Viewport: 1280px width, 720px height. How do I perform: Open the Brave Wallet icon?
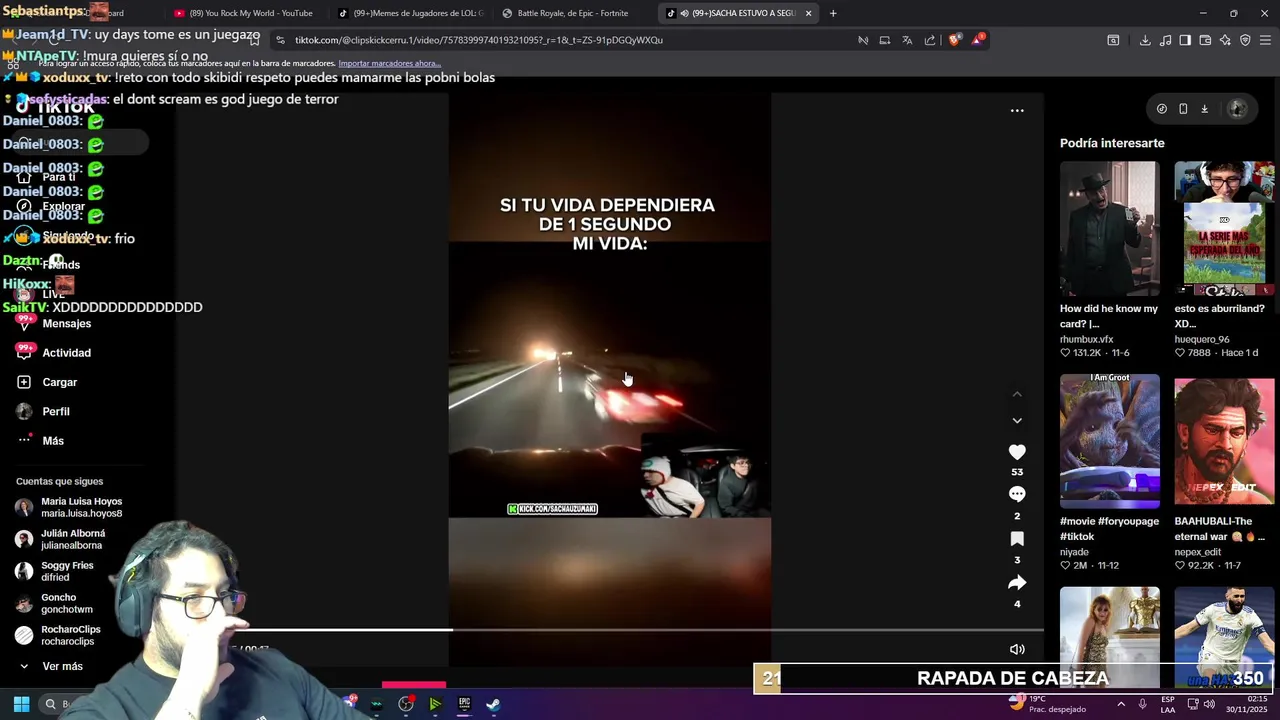(x=1205, y=40)
